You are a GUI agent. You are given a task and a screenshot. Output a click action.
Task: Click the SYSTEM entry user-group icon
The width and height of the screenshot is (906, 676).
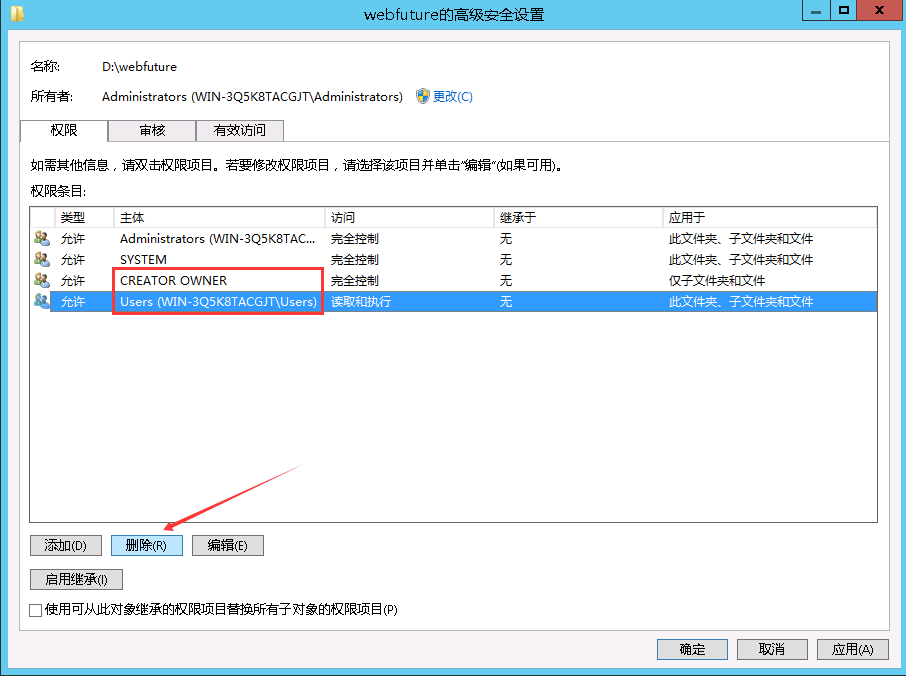[41, 260]
